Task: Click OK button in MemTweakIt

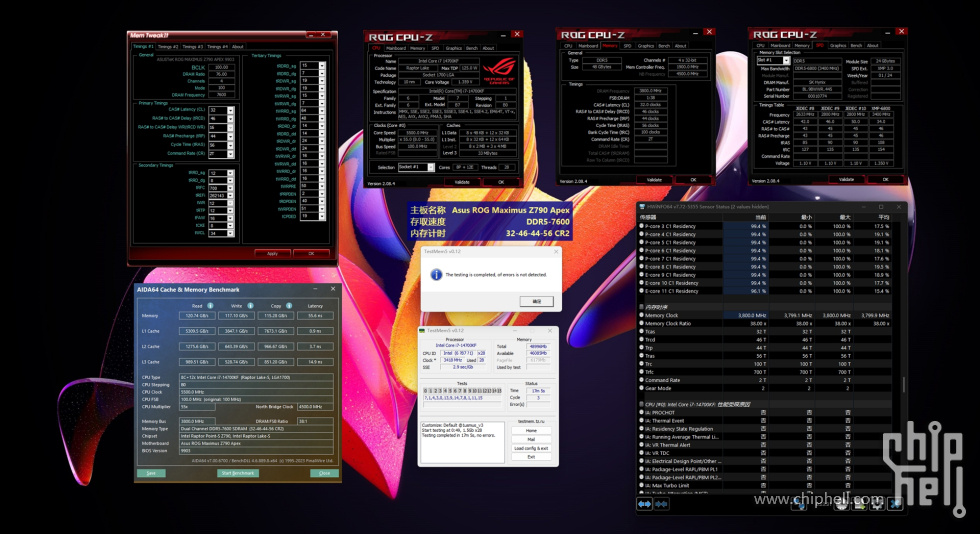Action: (311, 253)
